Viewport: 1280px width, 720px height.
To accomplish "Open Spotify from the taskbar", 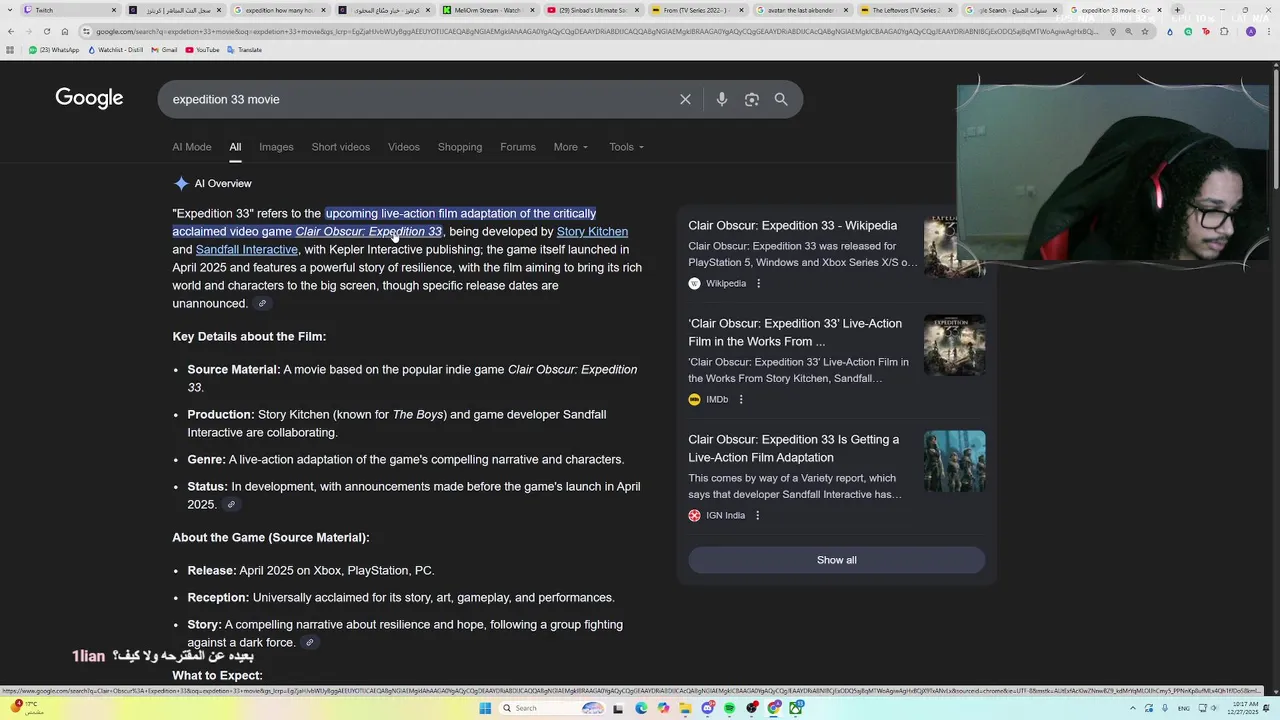I will 729,708.
